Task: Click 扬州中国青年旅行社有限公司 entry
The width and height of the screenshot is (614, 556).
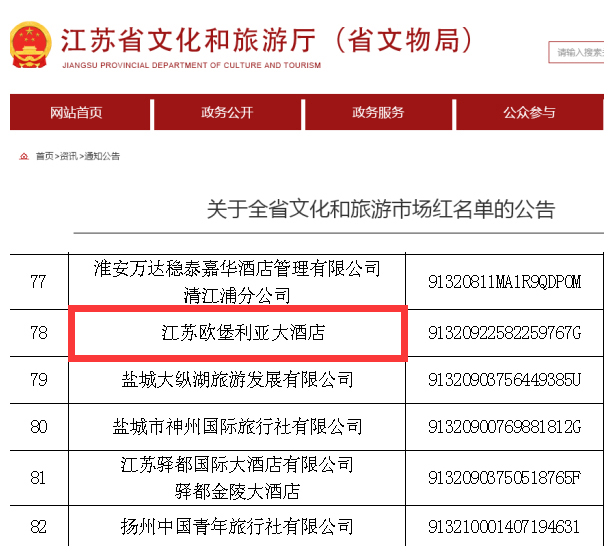Action: click(x=237, y=526)
